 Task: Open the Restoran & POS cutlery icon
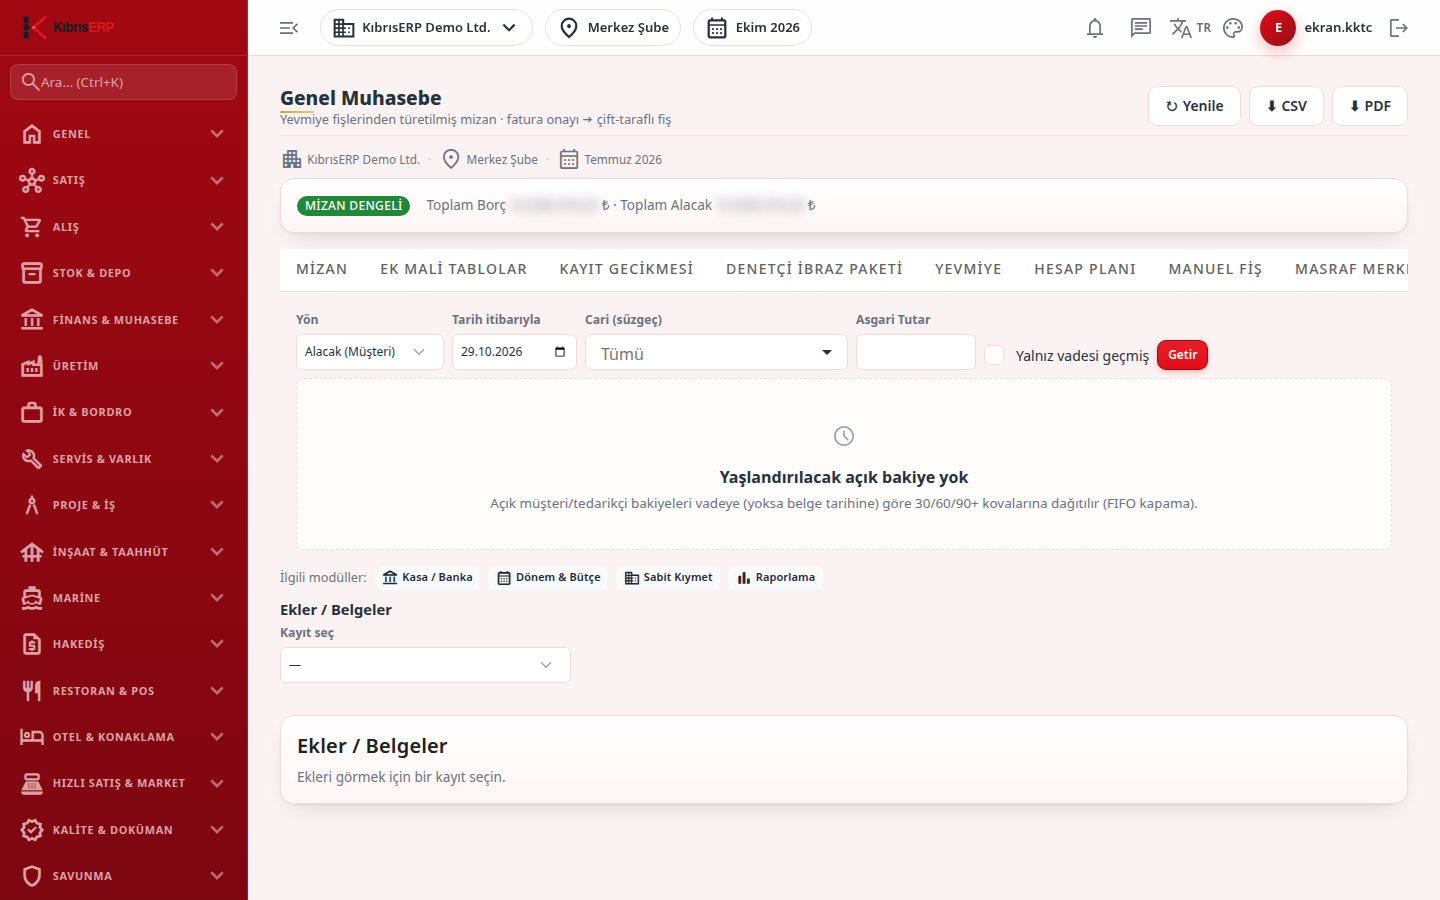[x=32, y=691]
